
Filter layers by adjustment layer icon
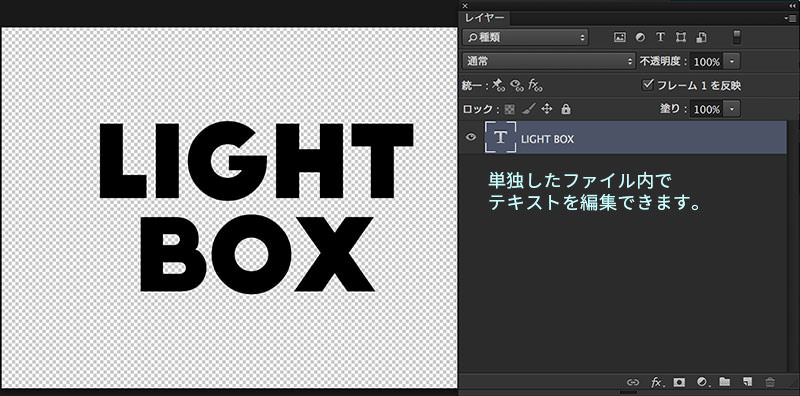coord(640,37)
